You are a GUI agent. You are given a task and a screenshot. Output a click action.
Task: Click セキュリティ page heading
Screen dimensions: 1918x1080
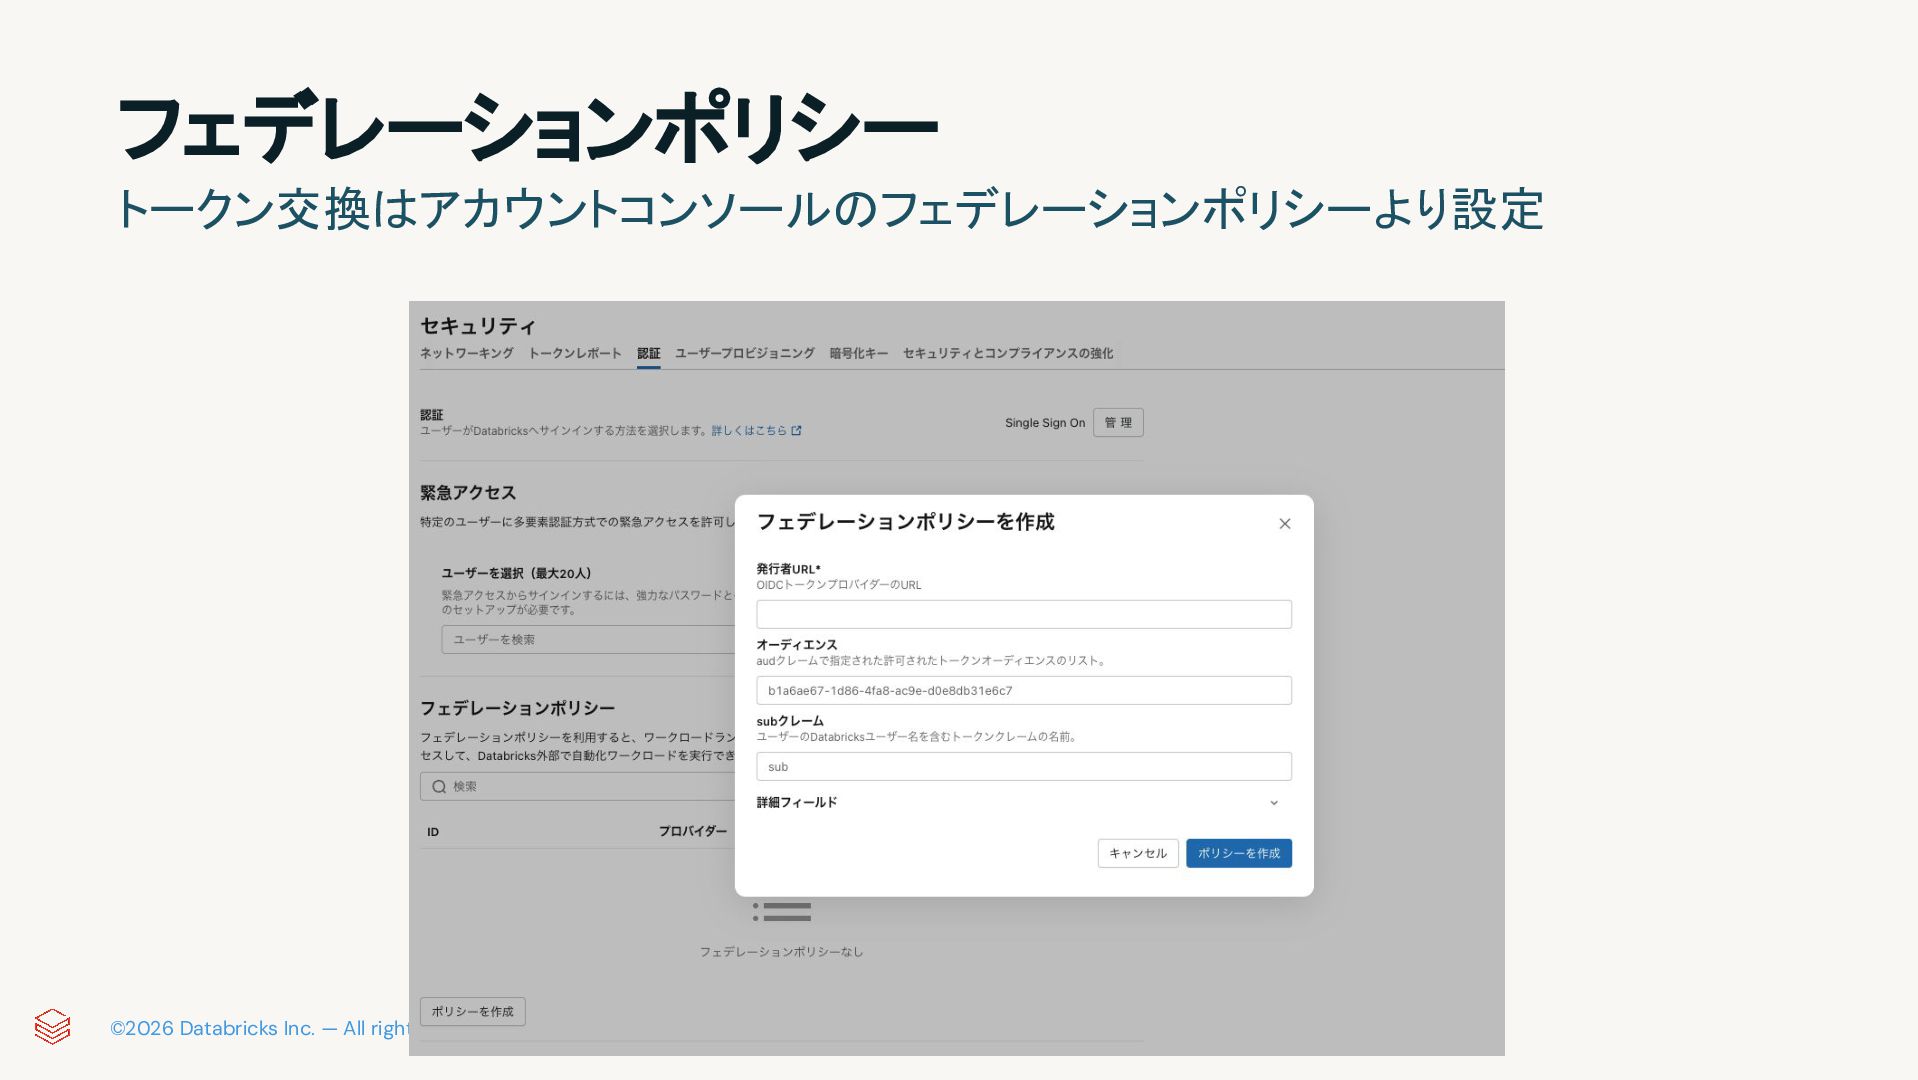[x=478, y=326]
